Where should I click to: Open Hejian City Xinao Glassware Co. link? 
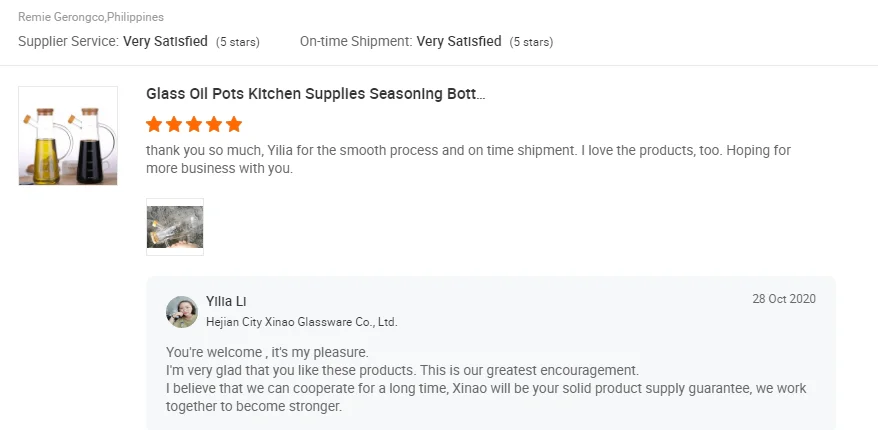pos(301,322)
